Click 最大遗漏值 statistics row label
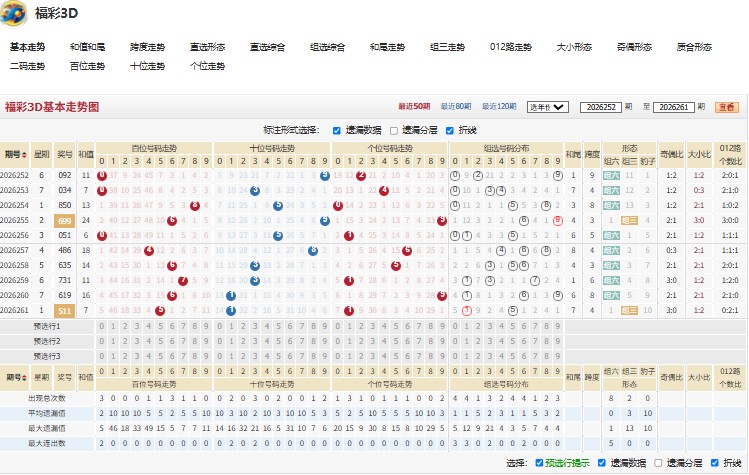This screenshot has width=749, height=475. (47, 428)
